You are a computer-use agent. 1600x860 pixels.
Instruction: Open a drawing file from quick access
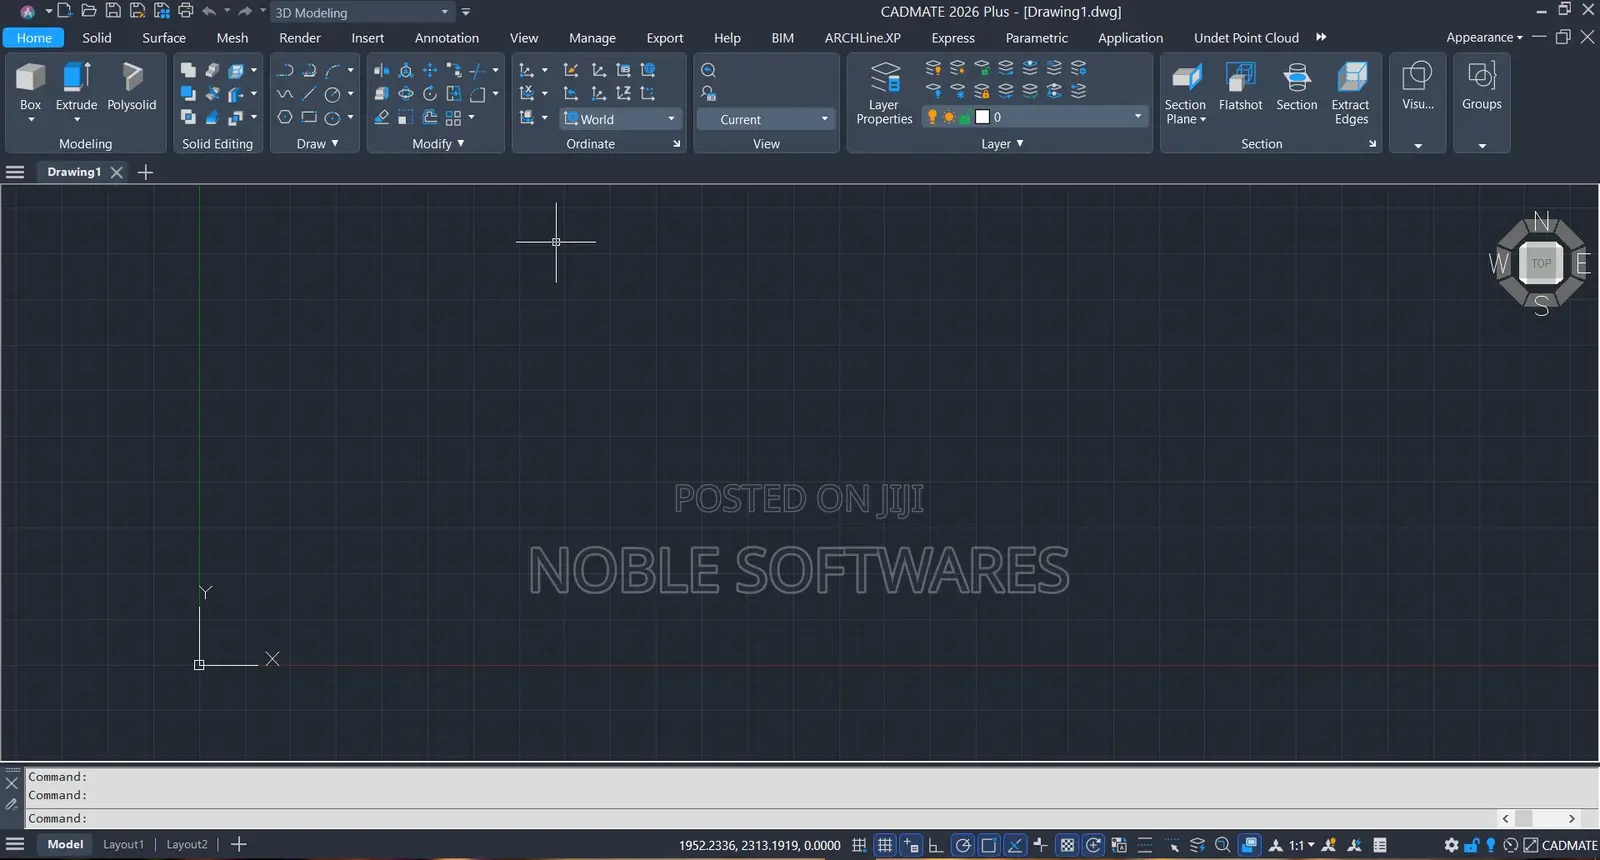89,11
